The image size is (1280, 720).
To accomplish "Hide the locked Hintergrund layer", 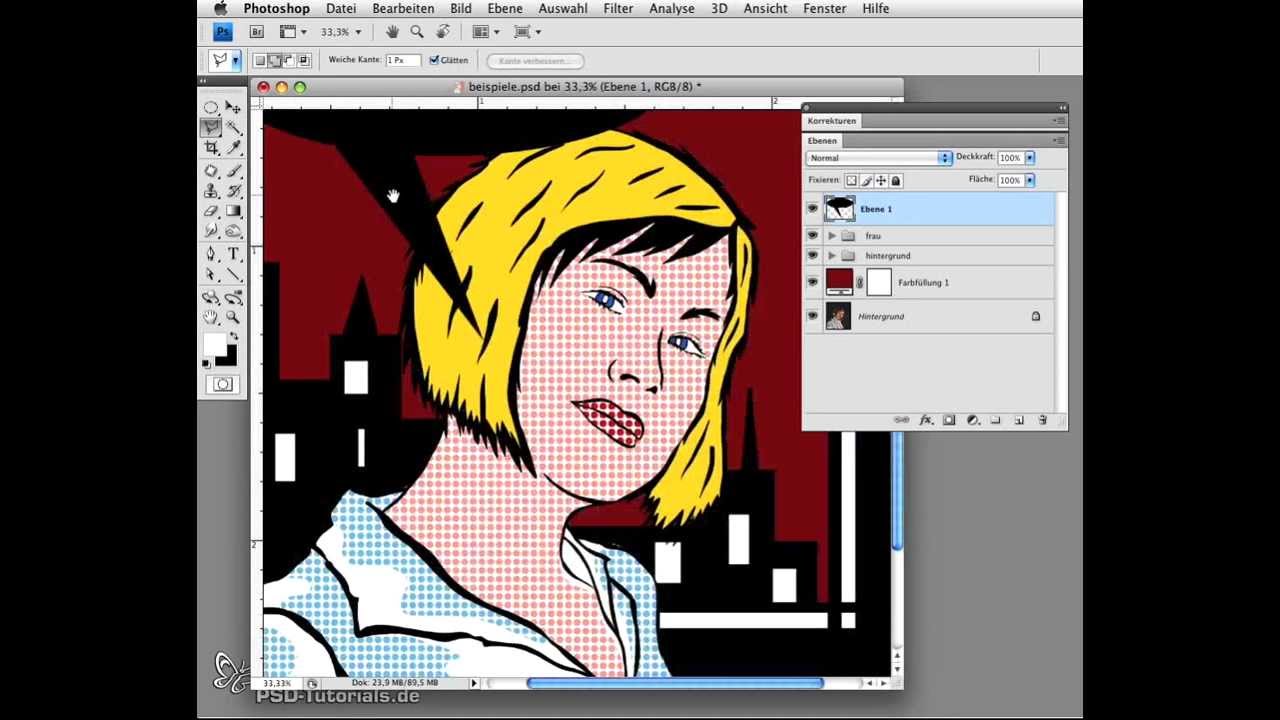I will [x=812, y=316].
